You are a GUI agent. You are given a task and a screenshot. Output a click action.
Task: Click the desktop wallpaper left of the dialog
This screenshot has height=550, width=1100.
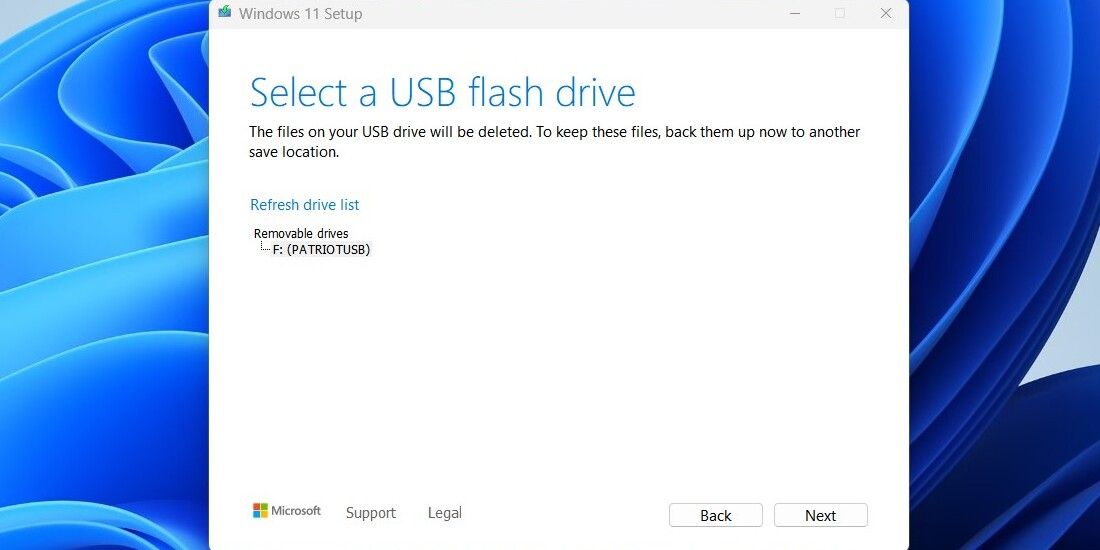pos(100,300)
